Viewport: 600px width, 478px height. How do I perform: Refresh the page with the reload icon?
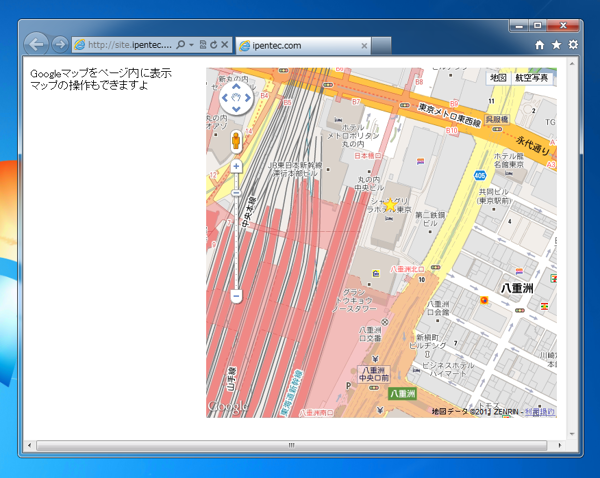click(214, 45)
